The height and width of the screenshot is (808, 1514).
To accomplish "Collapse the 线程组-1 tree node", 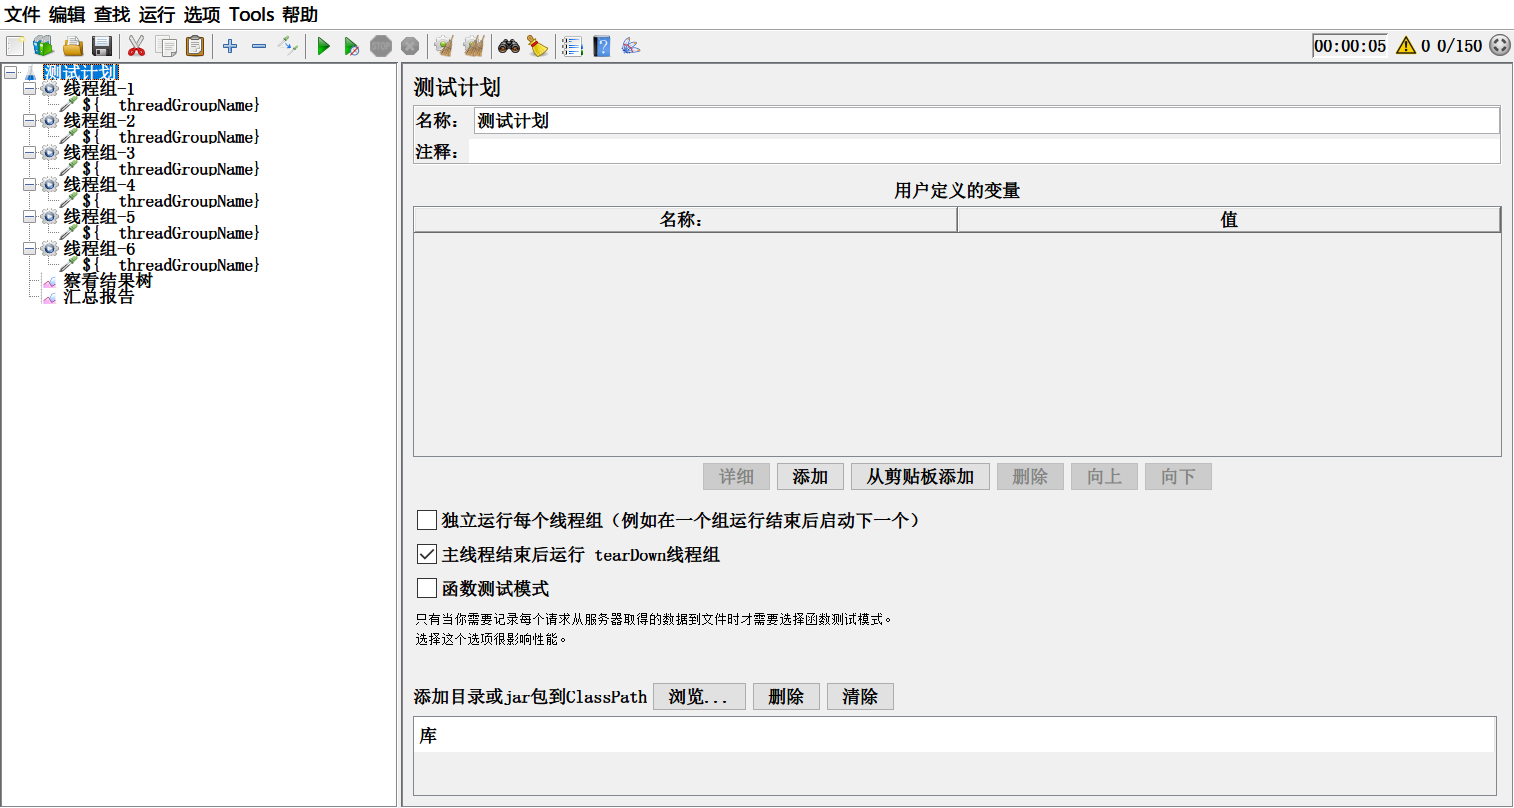I will coord(30,89).
